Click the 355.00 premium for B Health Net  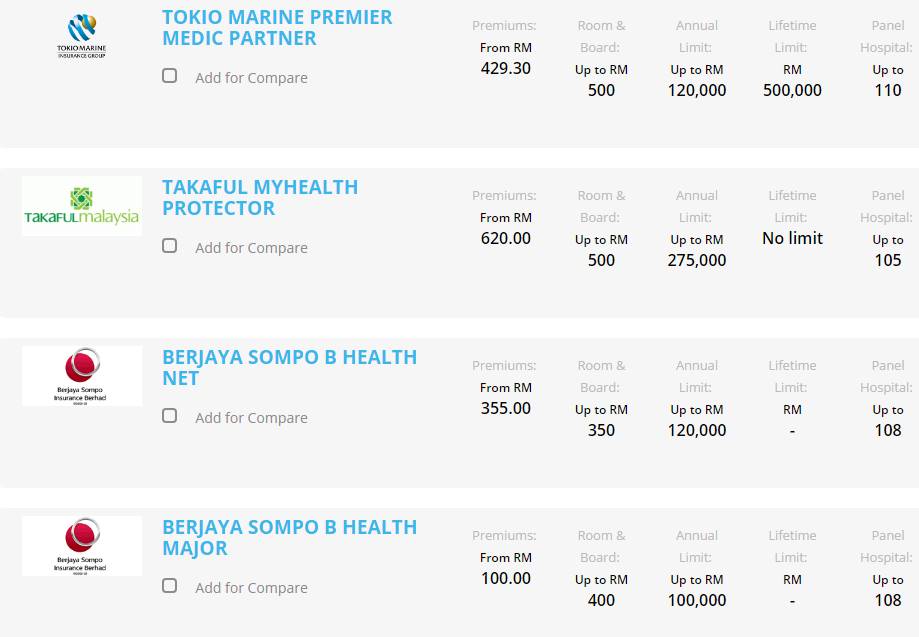tap(505, 409)
